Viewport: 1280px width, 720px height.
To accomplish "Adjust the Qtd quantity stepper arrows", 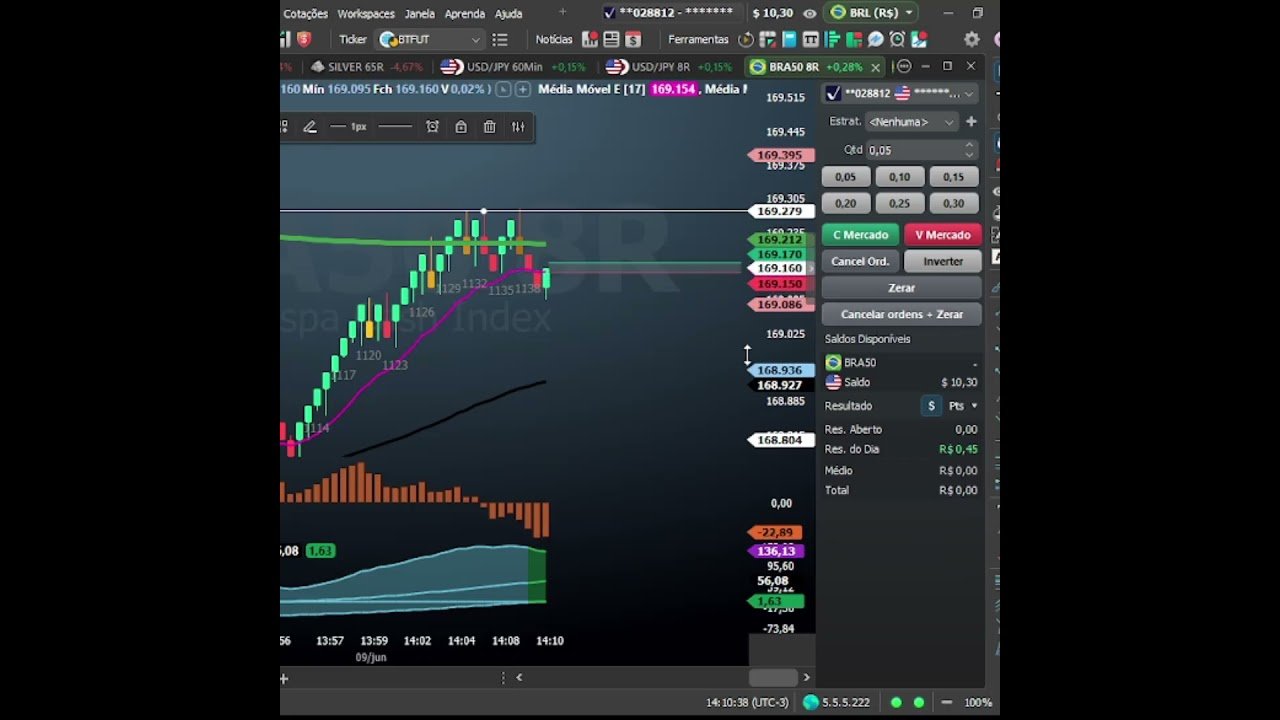I will pyautogui.click(x=969, y=150).
